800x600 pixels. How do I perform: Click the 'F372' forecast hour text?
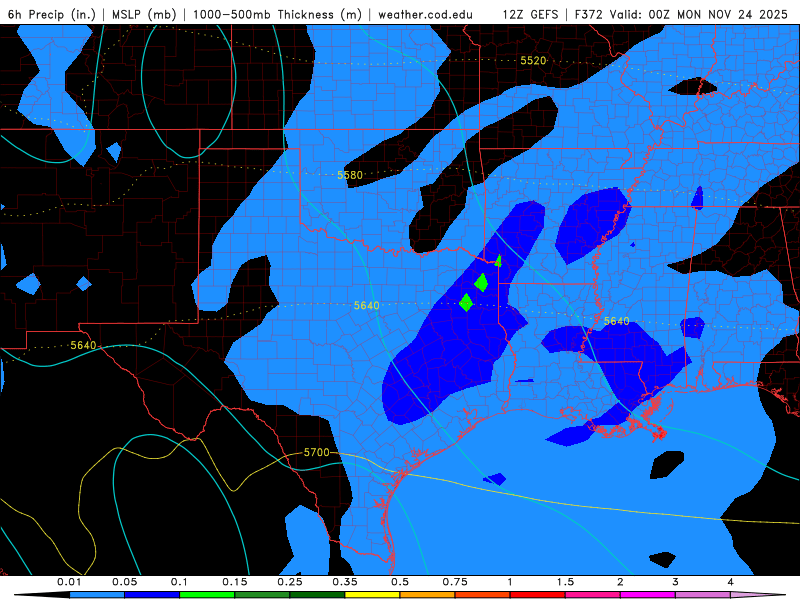[x=588, y=14]
